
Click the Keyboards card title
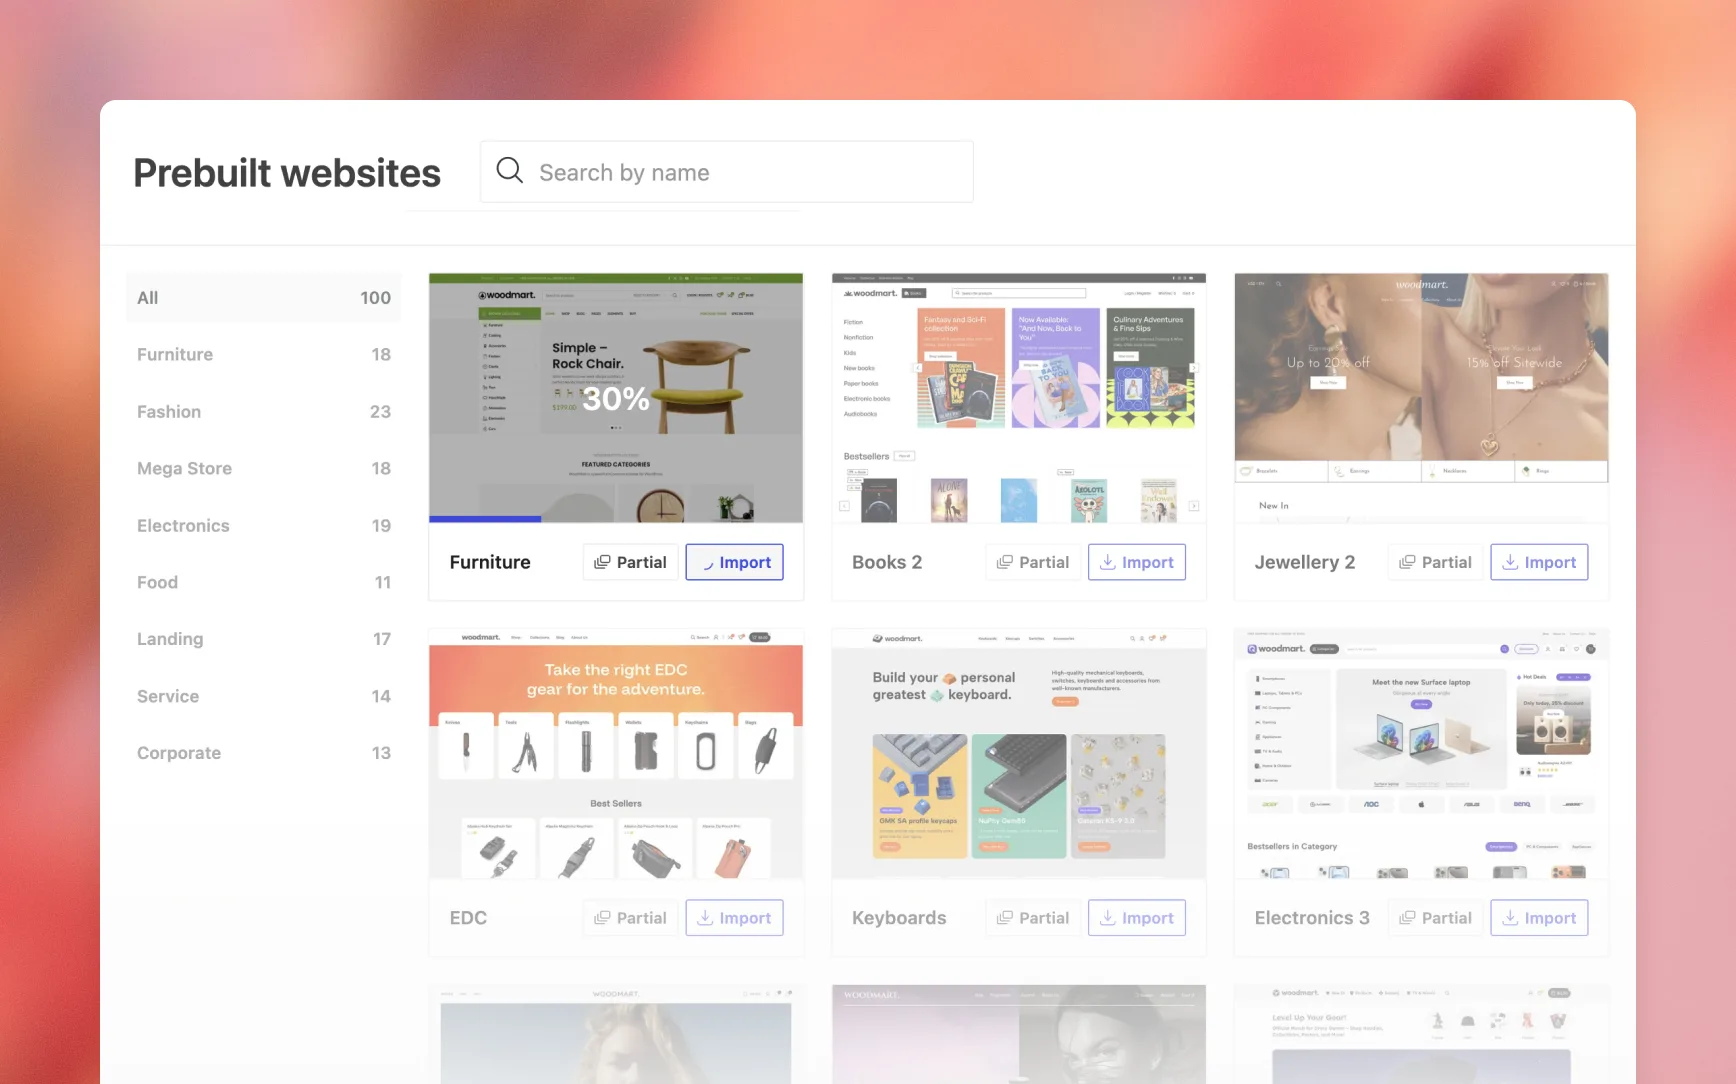pos(899,918)
